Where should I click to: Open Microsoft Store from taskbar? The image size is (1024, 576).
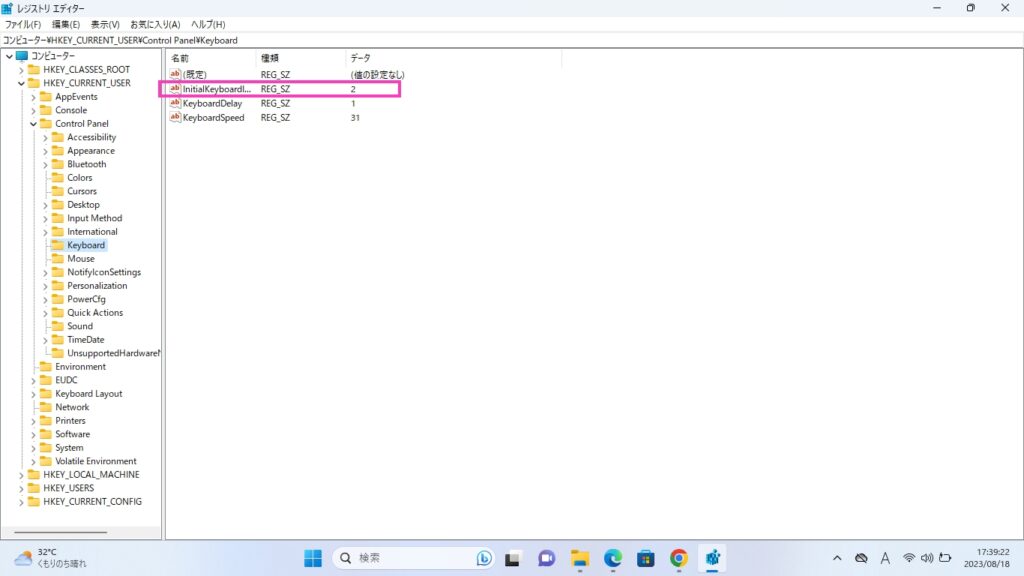click(x=645, y=558)
